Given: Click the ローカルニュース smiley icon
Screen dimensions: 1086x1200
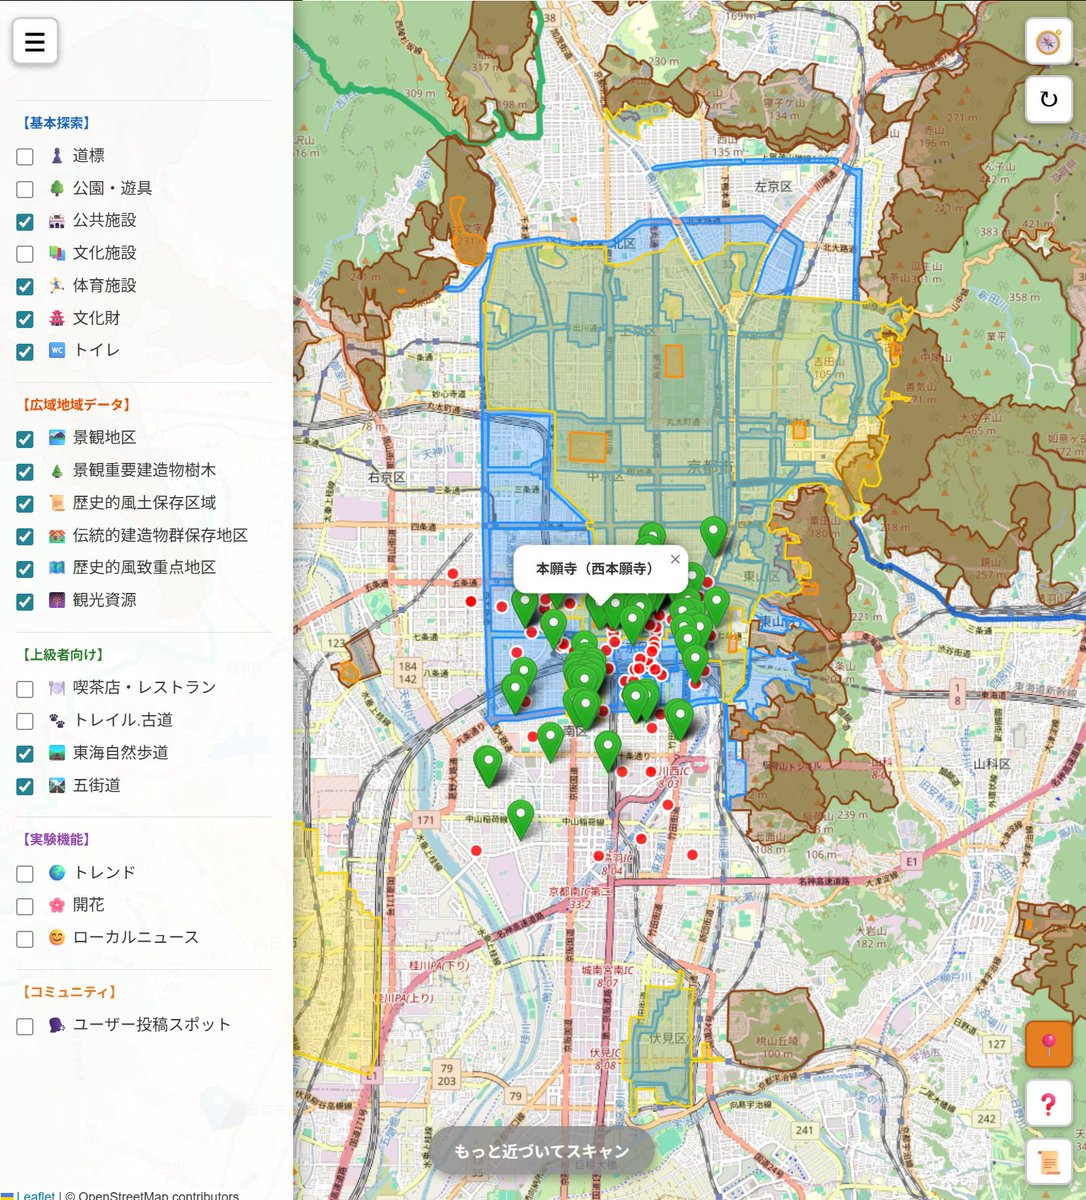Looking at the screenshot, I should pos(57,938).
